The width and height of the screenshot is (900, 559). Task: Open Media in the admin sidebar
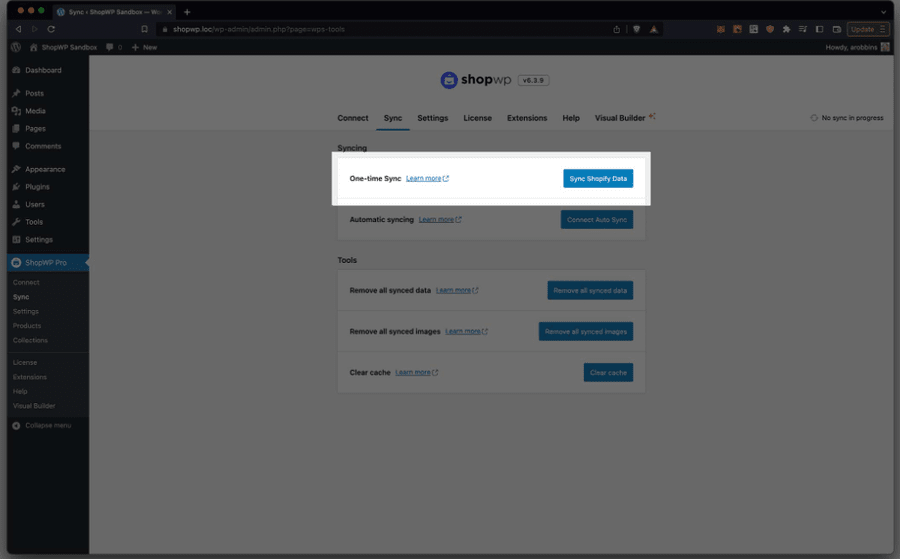coord(35,111)
